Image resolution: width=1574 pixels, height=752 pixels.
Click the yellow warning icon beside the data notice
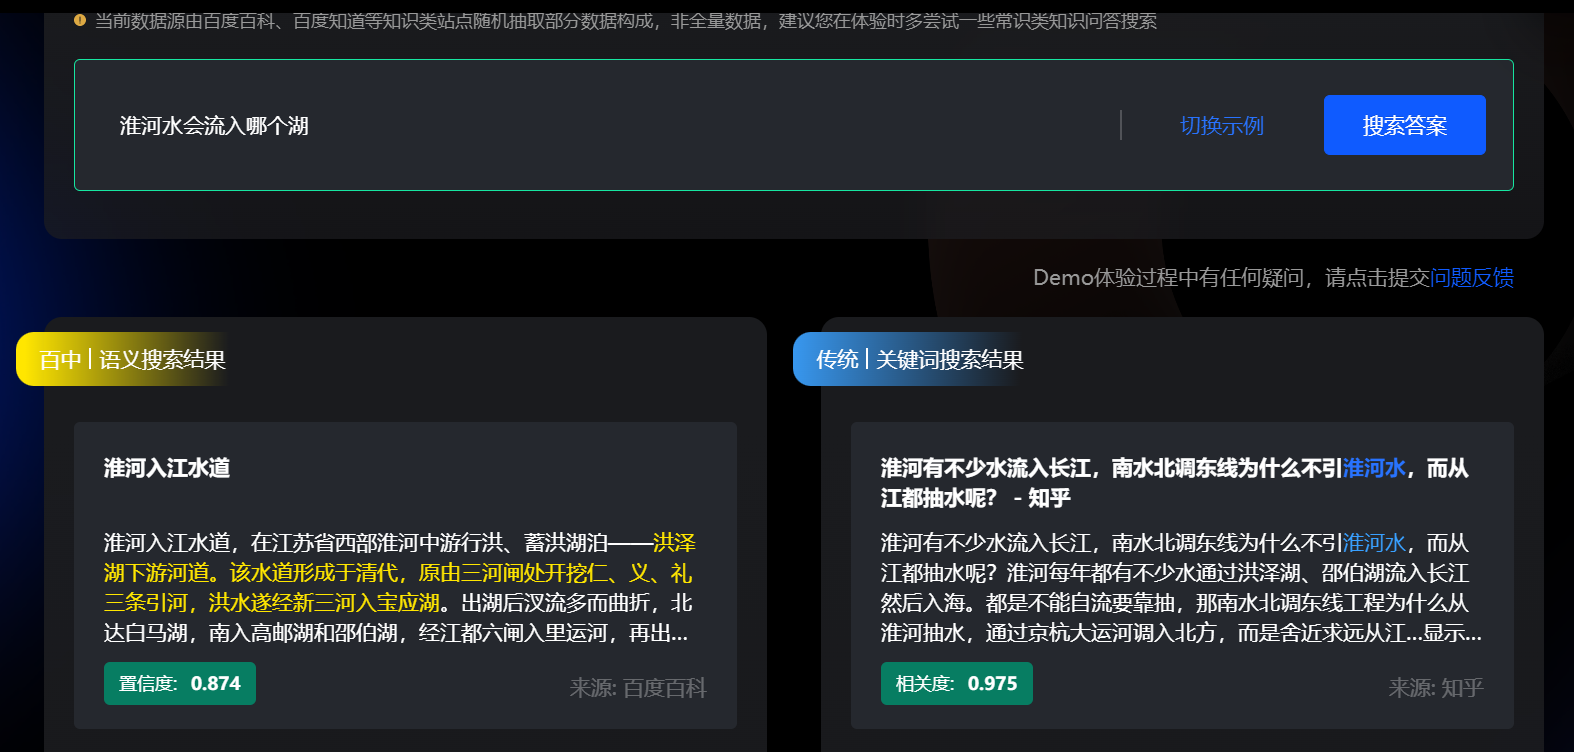pyautogui.click(x=80, y=20)
